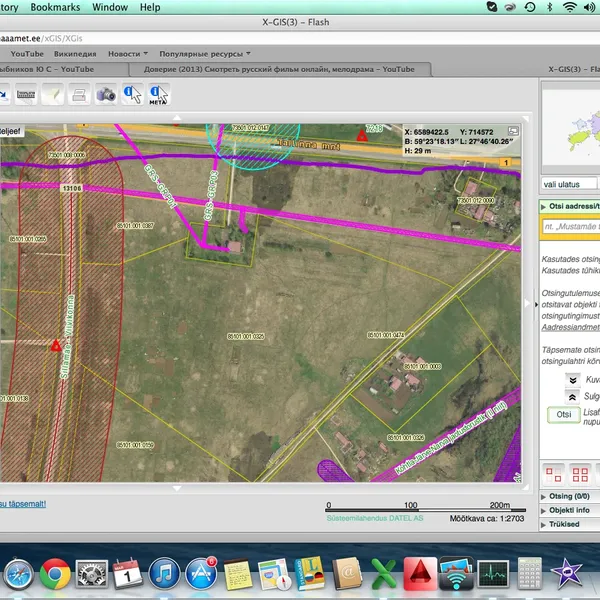Image resolution: width=600 pixels, height=600 pixels.
Task: Choose the draw/note pencil tool
Action: (x=52, y=94)
